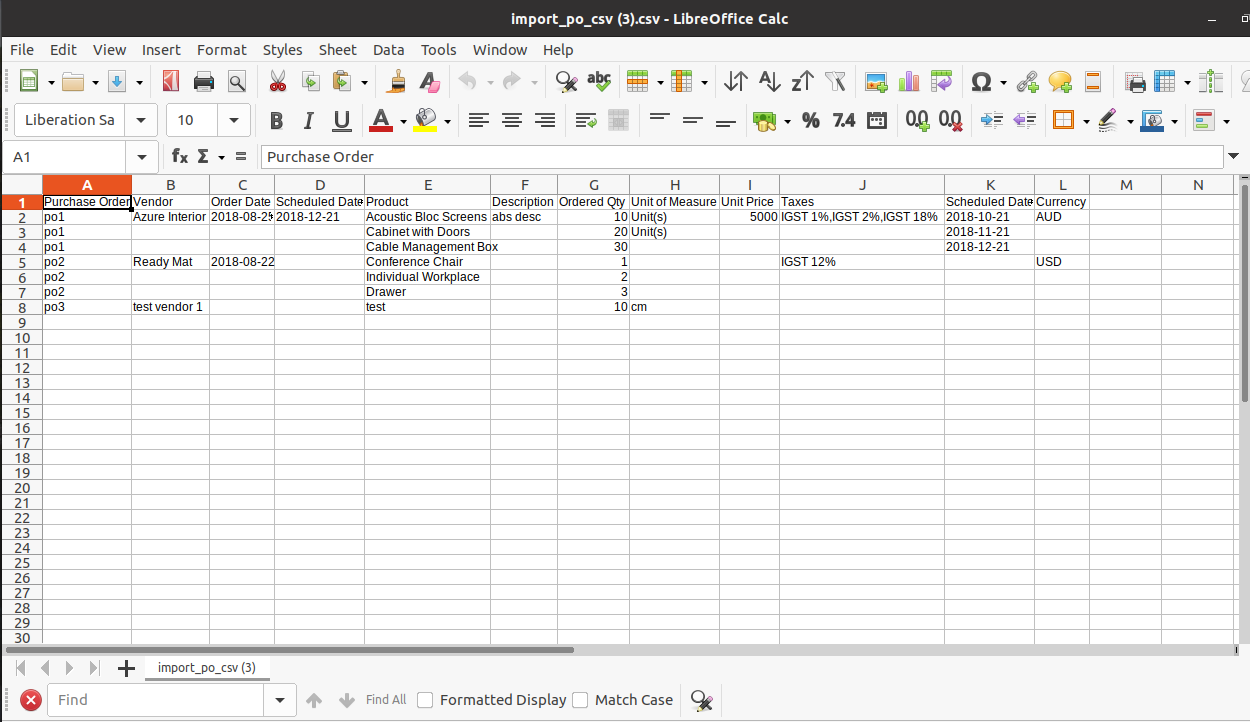This screenshot has width=1250, height=722.
Task: Click the Save document icon
Action: [116, 81]
